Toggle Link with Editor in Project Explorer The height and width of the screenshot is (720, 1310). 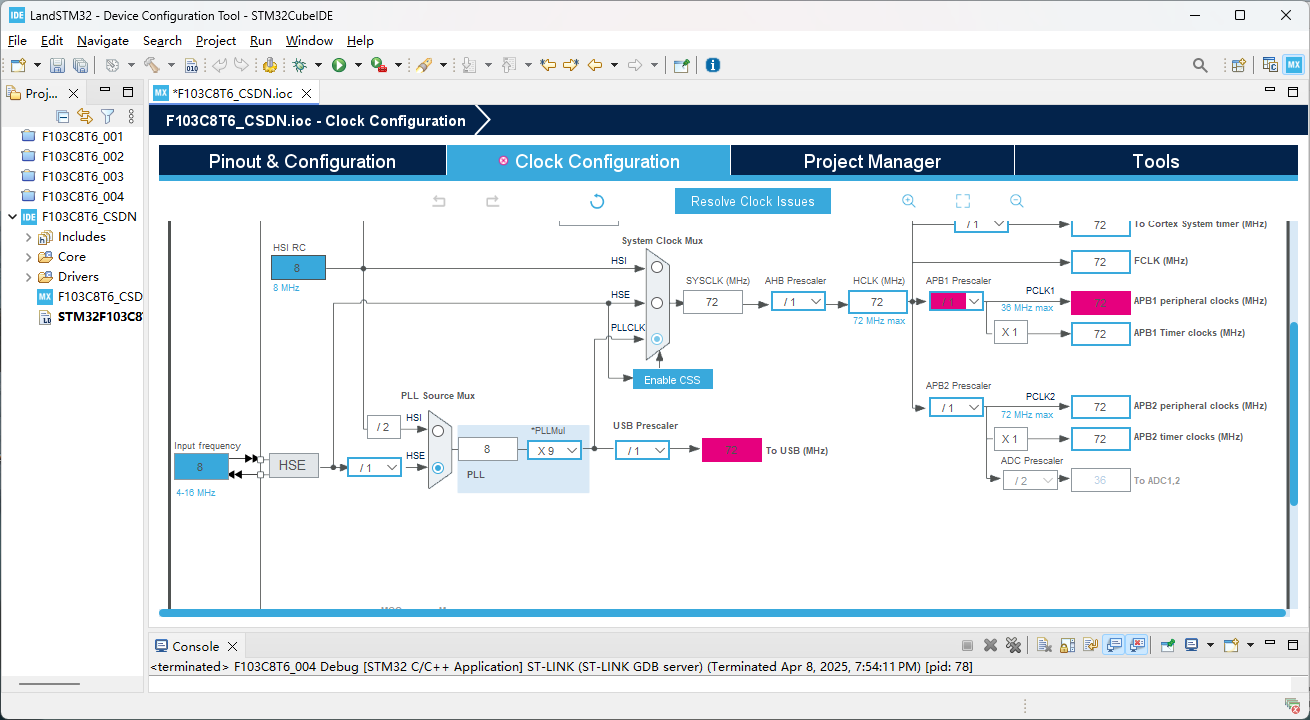pos(85,116)
